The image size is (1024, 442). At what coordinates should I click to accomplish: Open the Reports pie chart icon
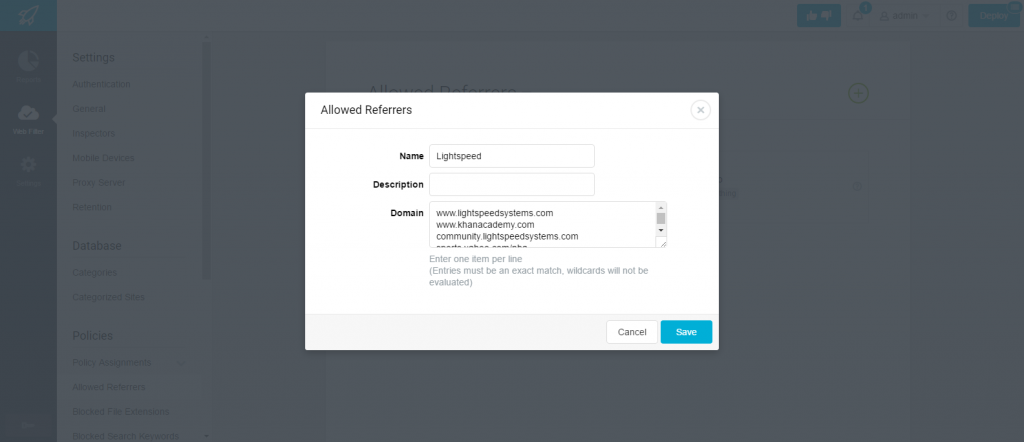(28, 61)
